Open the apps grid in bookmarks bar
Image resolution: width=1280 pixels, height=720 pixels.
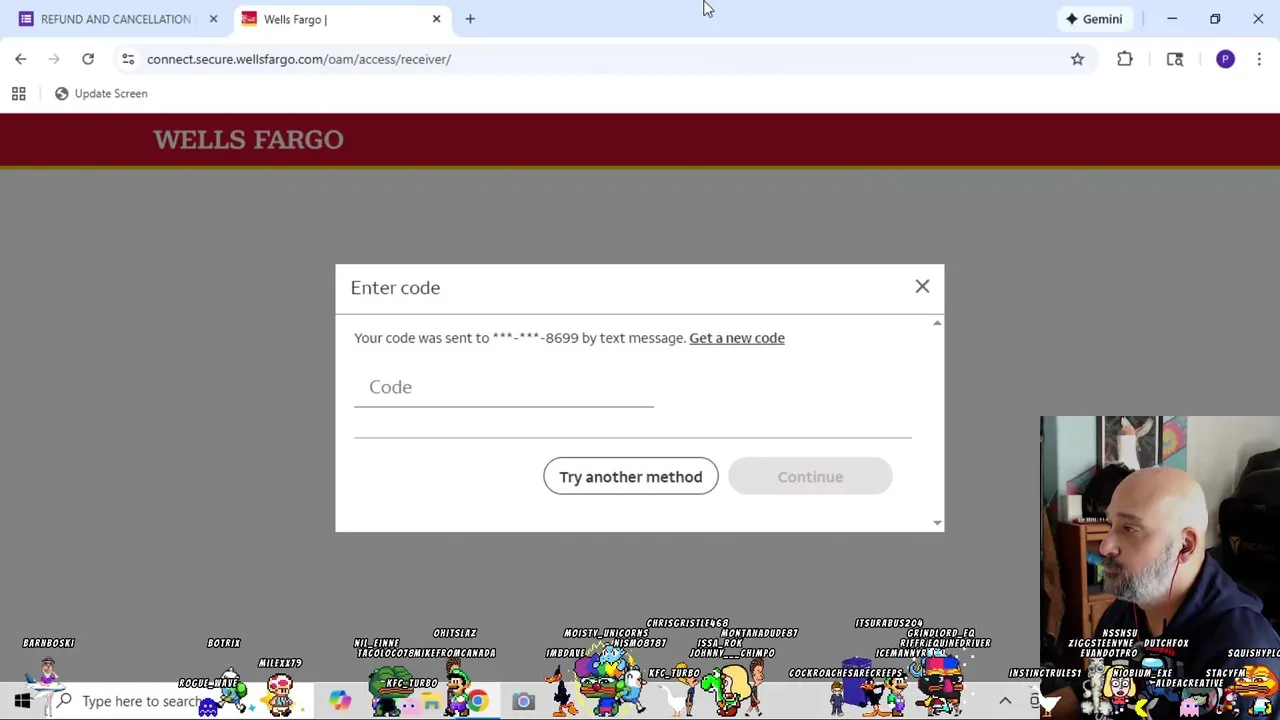[18, 94]
